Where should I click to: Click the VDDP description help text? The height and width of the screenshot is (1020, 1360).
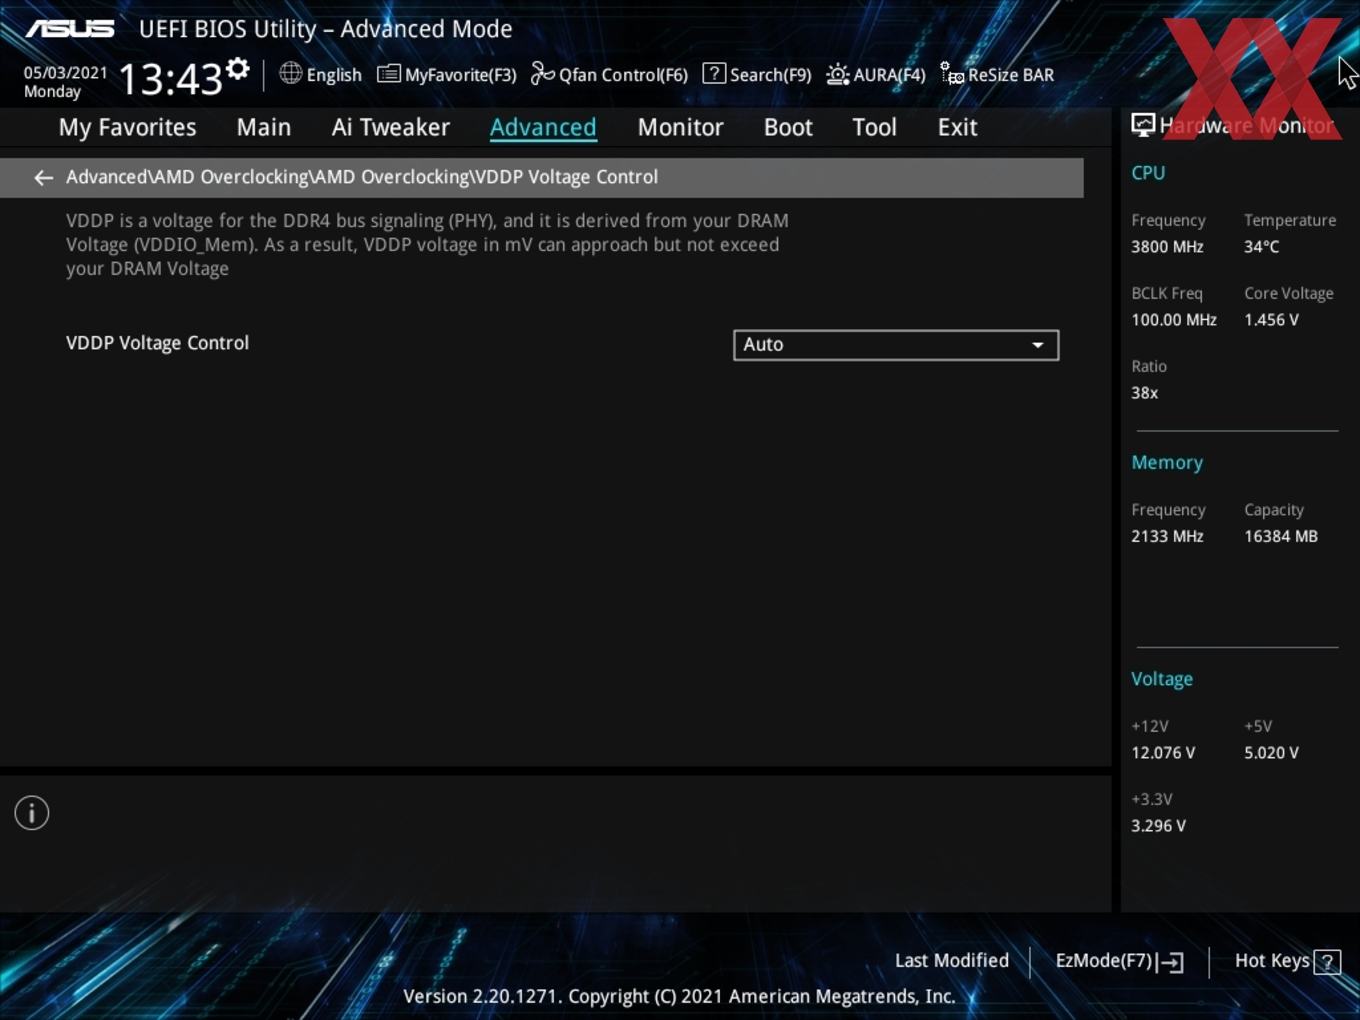(427, 245)
